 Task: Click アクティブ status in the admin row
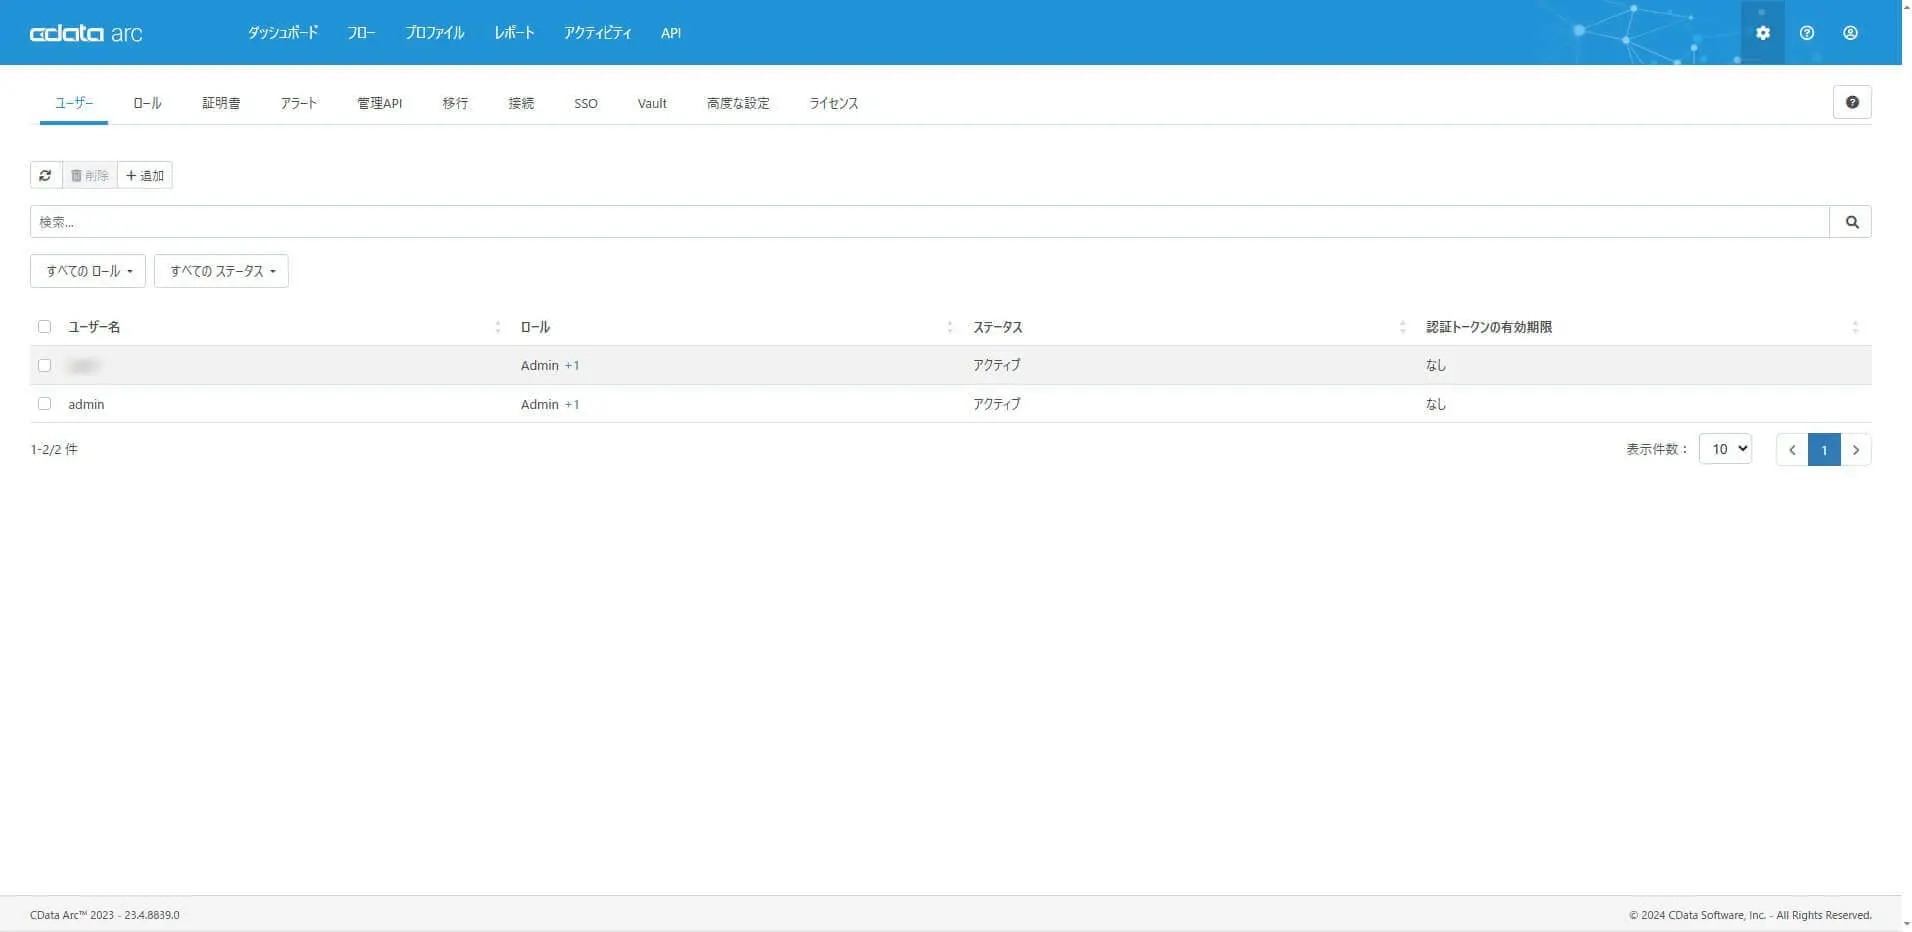pos(997,404)
